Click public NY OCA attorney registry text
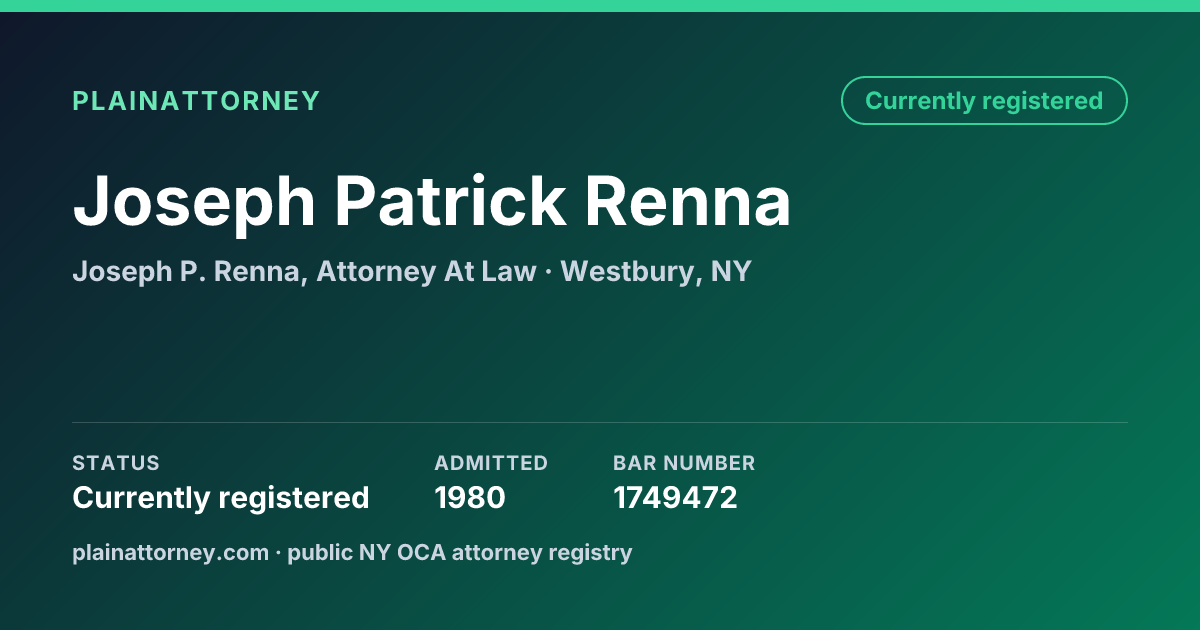The width and height of the screenshot is (1200, 630). click(x=460, y=552)
